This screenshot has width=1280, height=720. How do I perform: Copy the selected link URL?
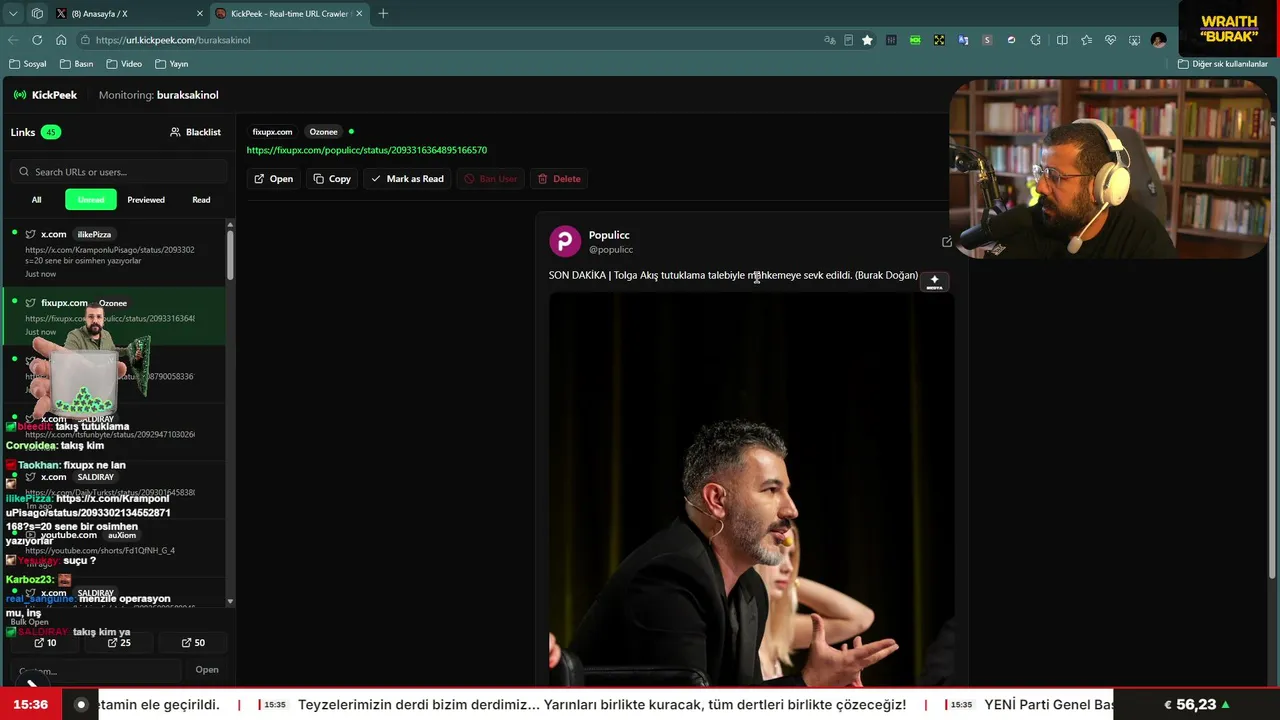[332, 179]
